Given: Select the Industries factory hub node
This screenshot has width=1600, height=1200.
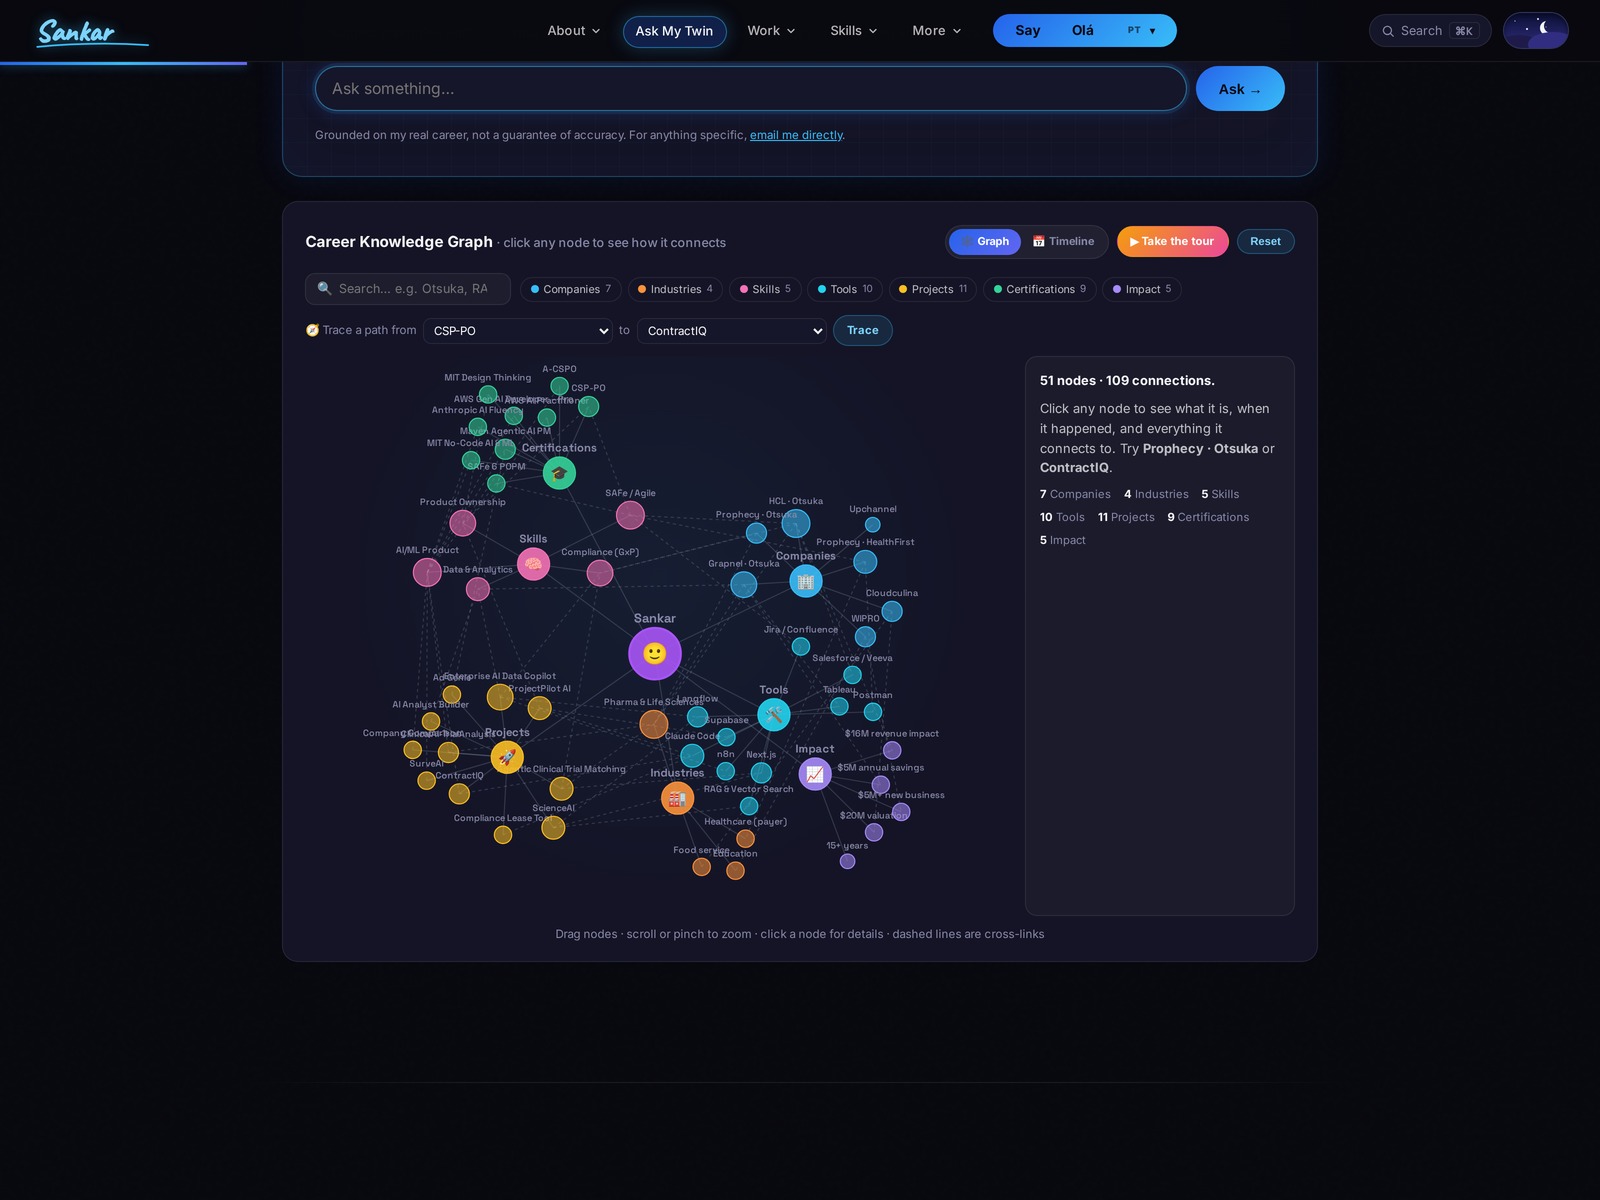Looking at the screenshot, I should (x=678, y=798).
